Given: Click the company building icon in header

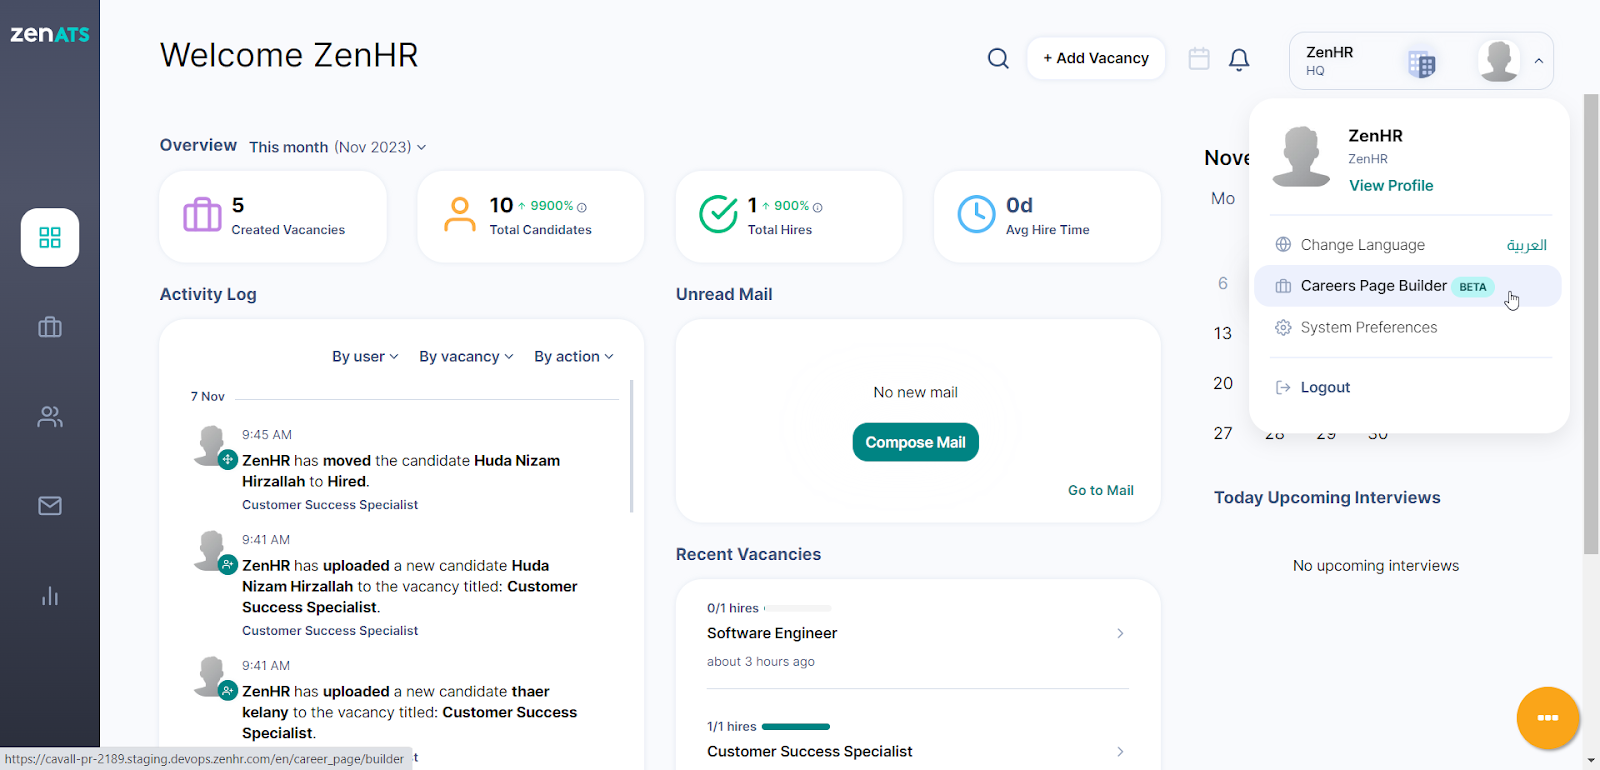Looking at the screenshot, I should pos(1421,63).
